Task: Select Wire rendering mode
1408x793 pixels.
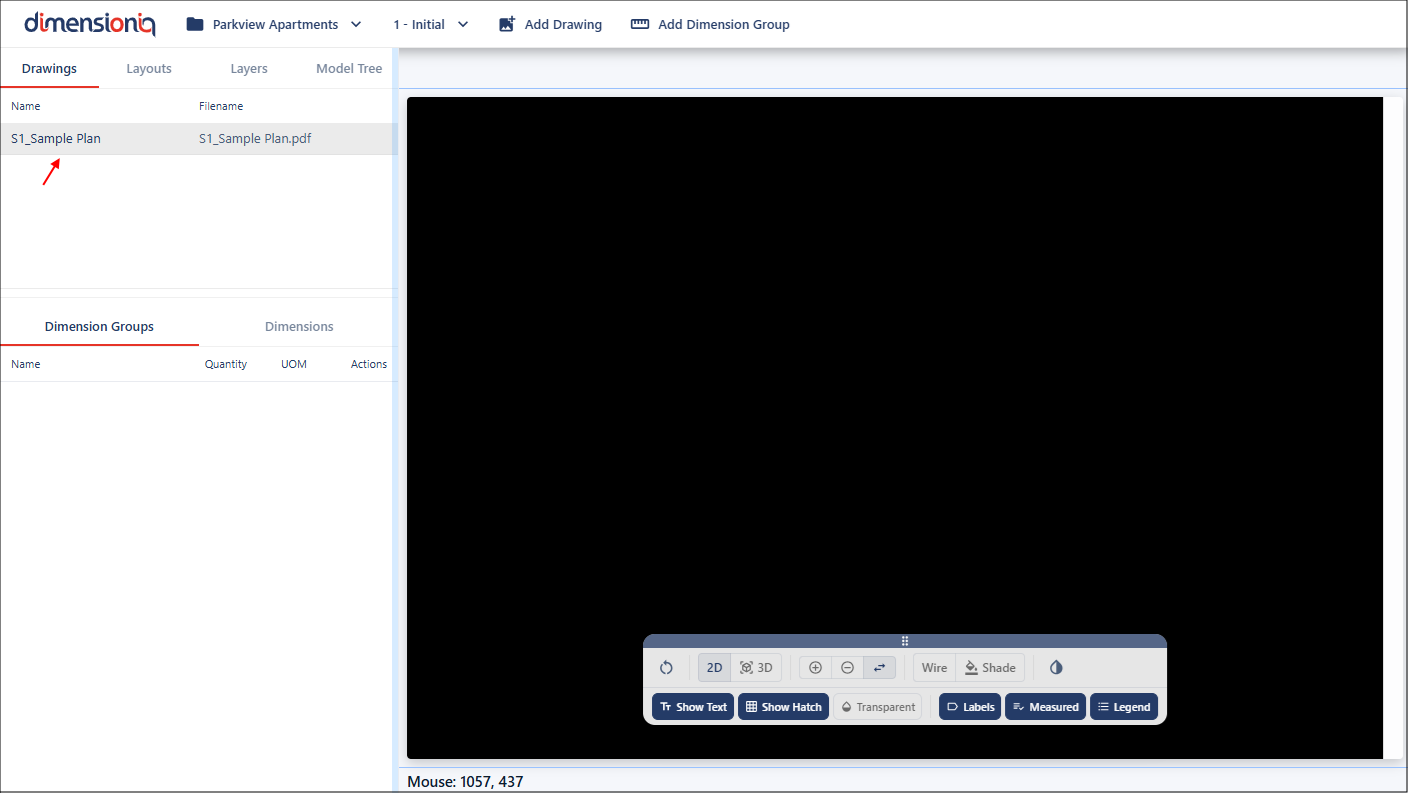Action: 934,668
